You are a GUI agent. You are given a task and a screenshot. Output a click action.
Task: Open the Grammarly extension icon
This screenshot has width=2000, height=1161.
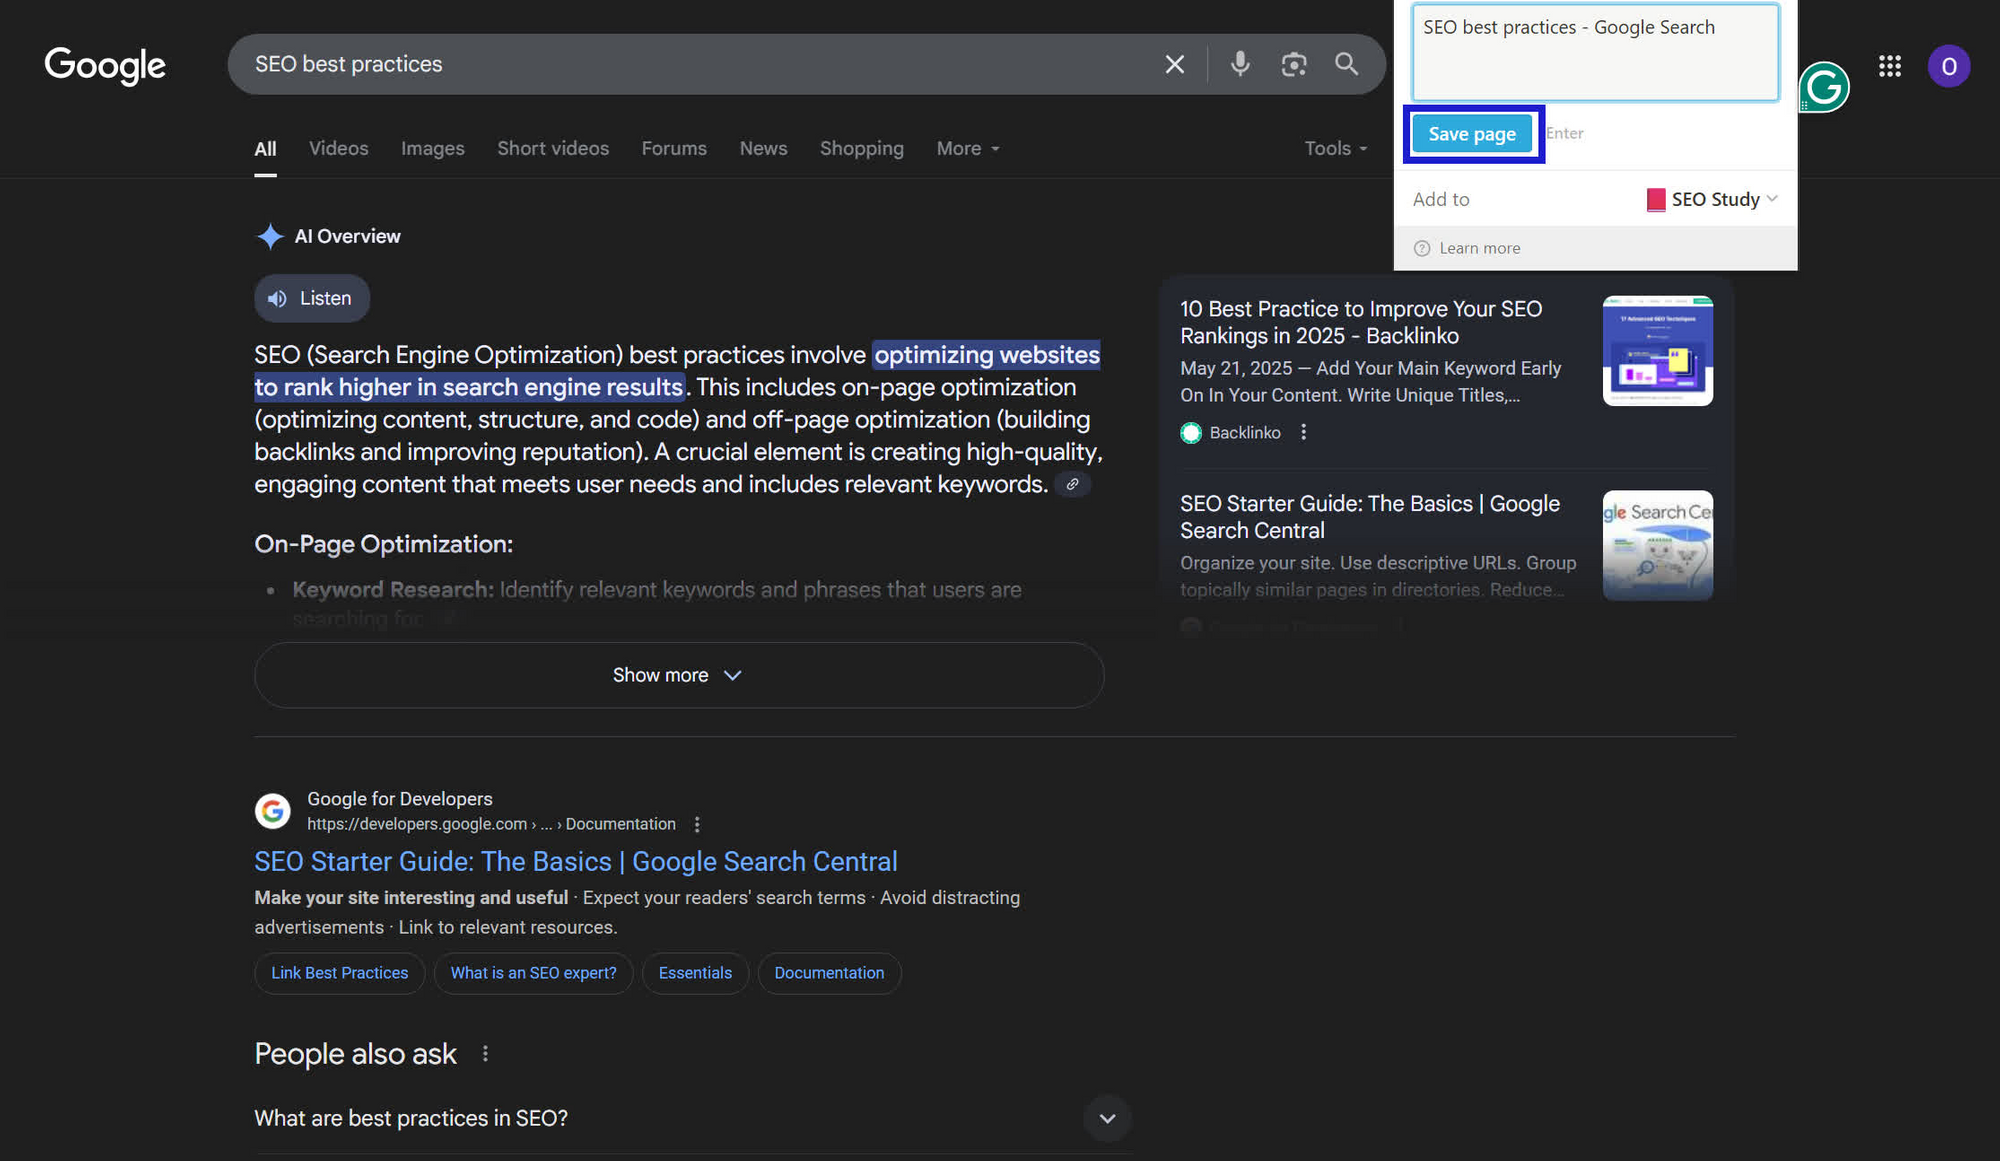click(x=1824, y=87)
